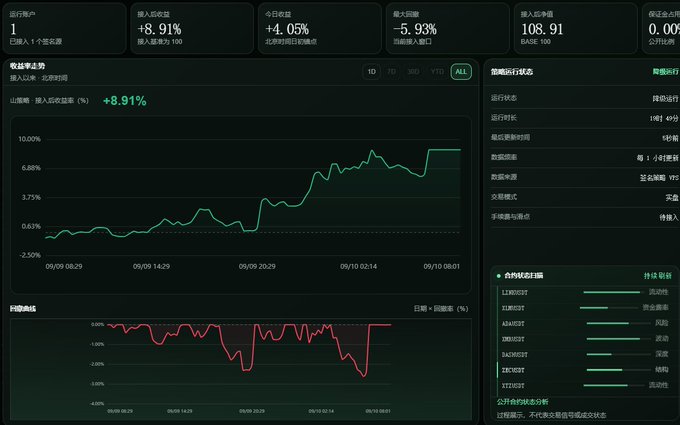The image size is (680, 425).
Task: Activate the ALL range tab
Action: click(461, 72)
